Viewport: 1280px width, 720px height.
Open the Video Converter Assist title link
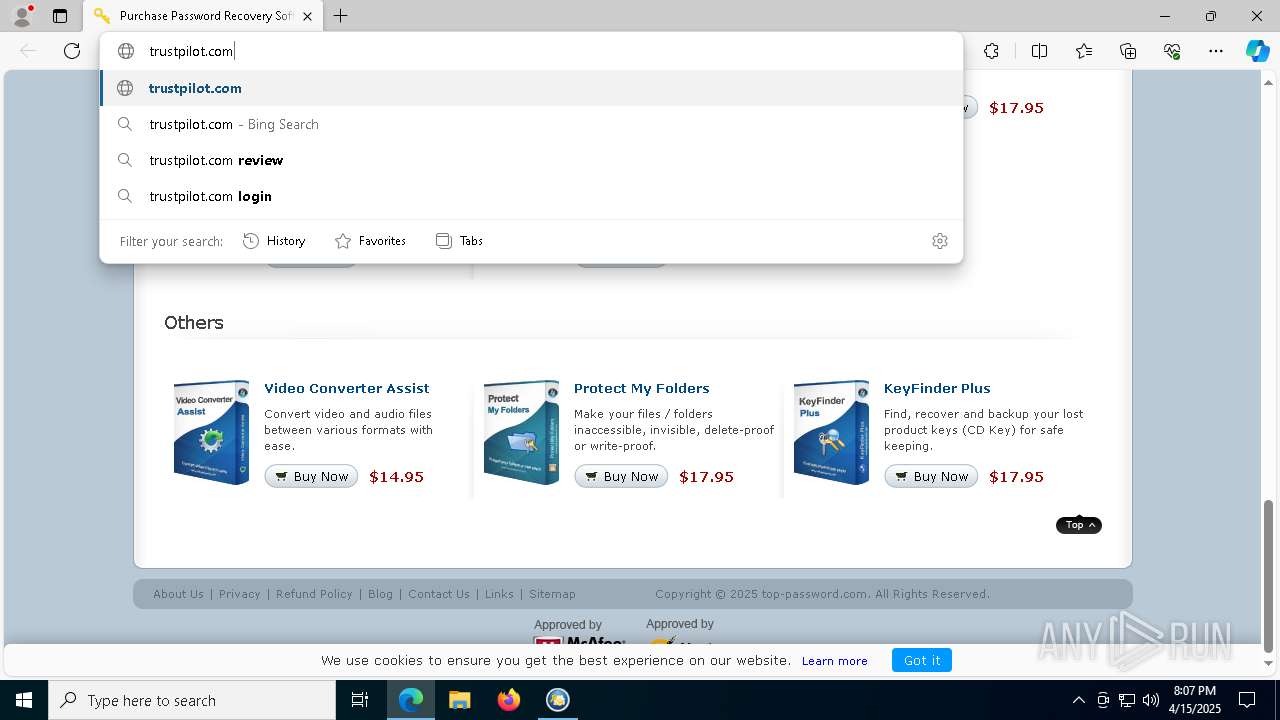coord(347,388)
